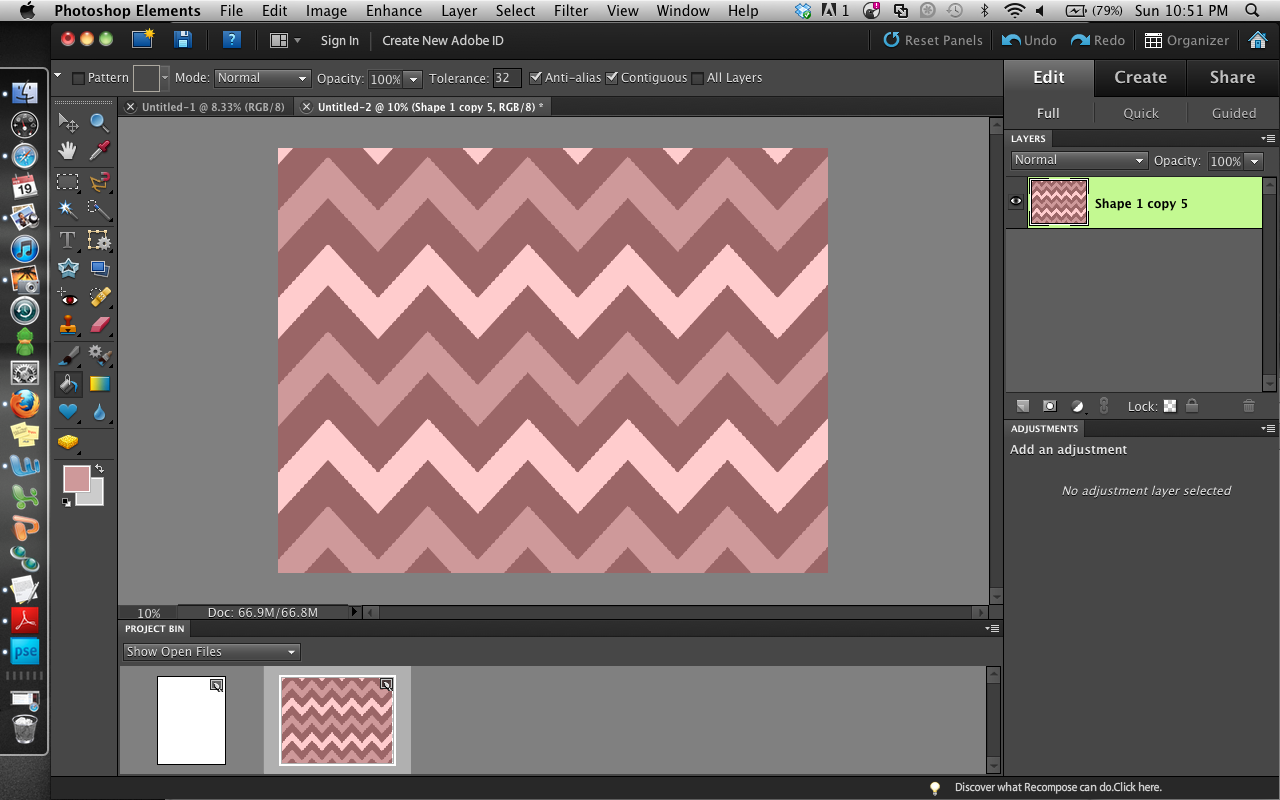Click the Redo button

[1098, 40]
